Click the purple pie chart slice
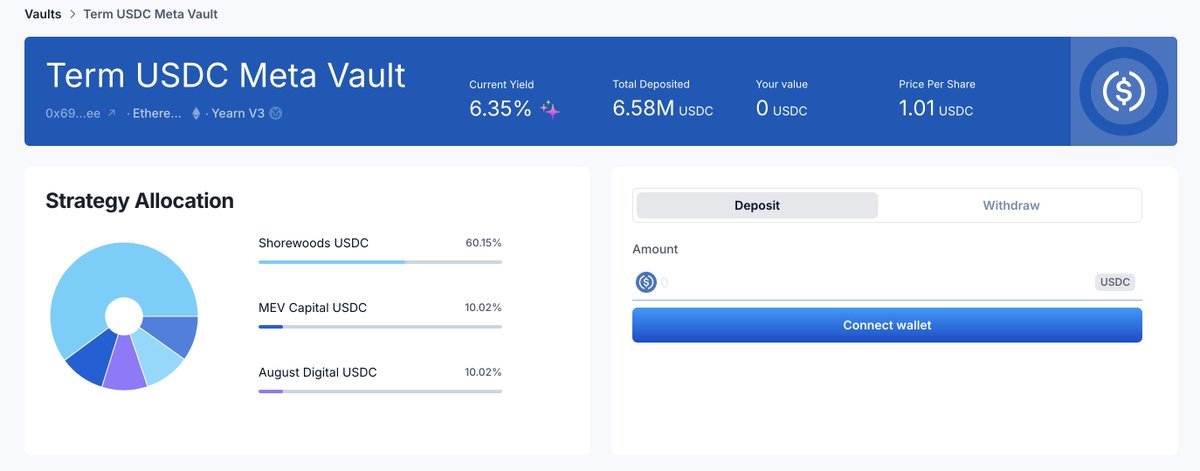1200x471 pixels. (125, 365)
